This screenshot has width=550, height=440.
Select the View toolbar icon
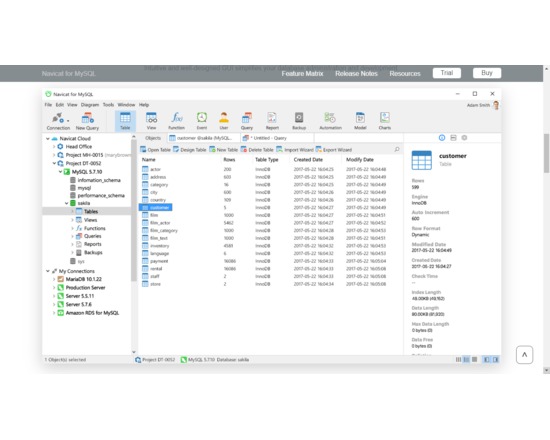click(152, 121)
